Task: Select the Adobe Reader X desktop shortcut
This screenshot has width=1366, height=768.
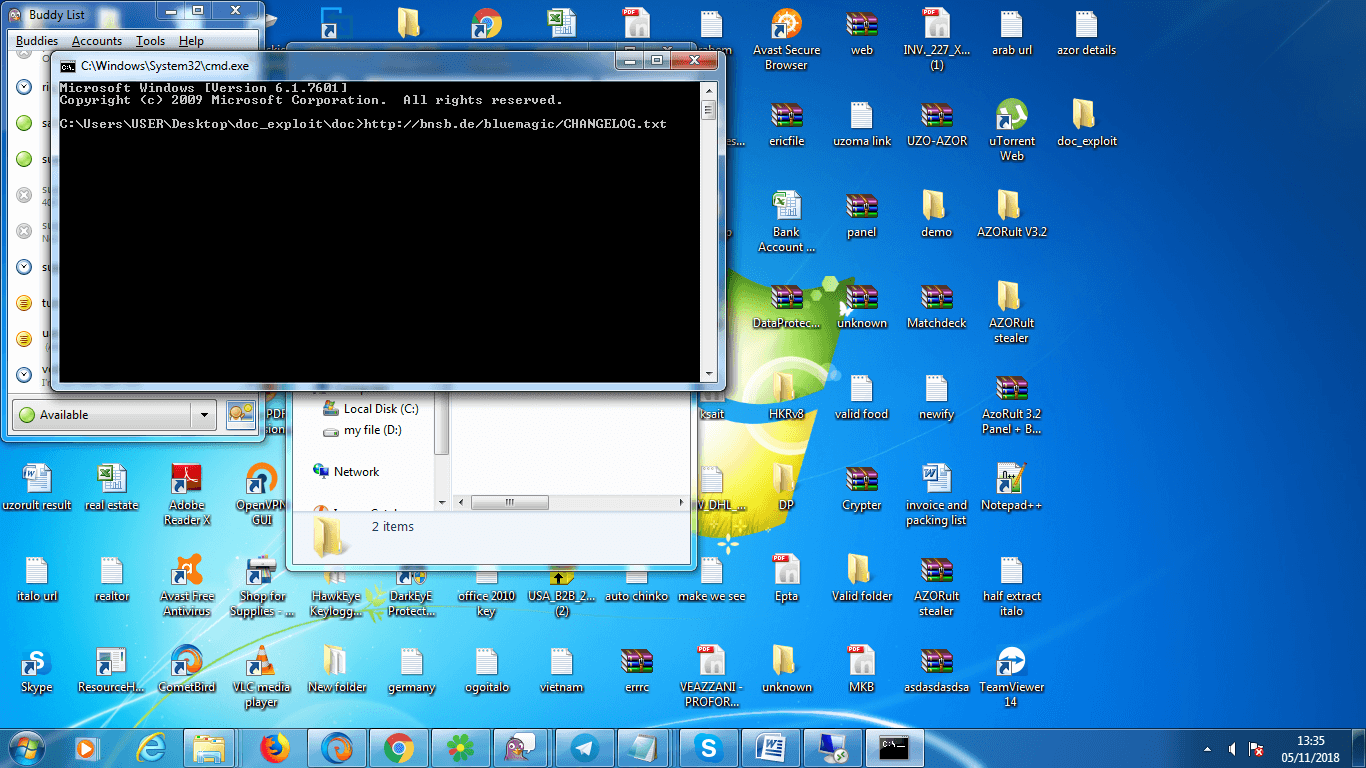Action: click(x=187, y=479)
